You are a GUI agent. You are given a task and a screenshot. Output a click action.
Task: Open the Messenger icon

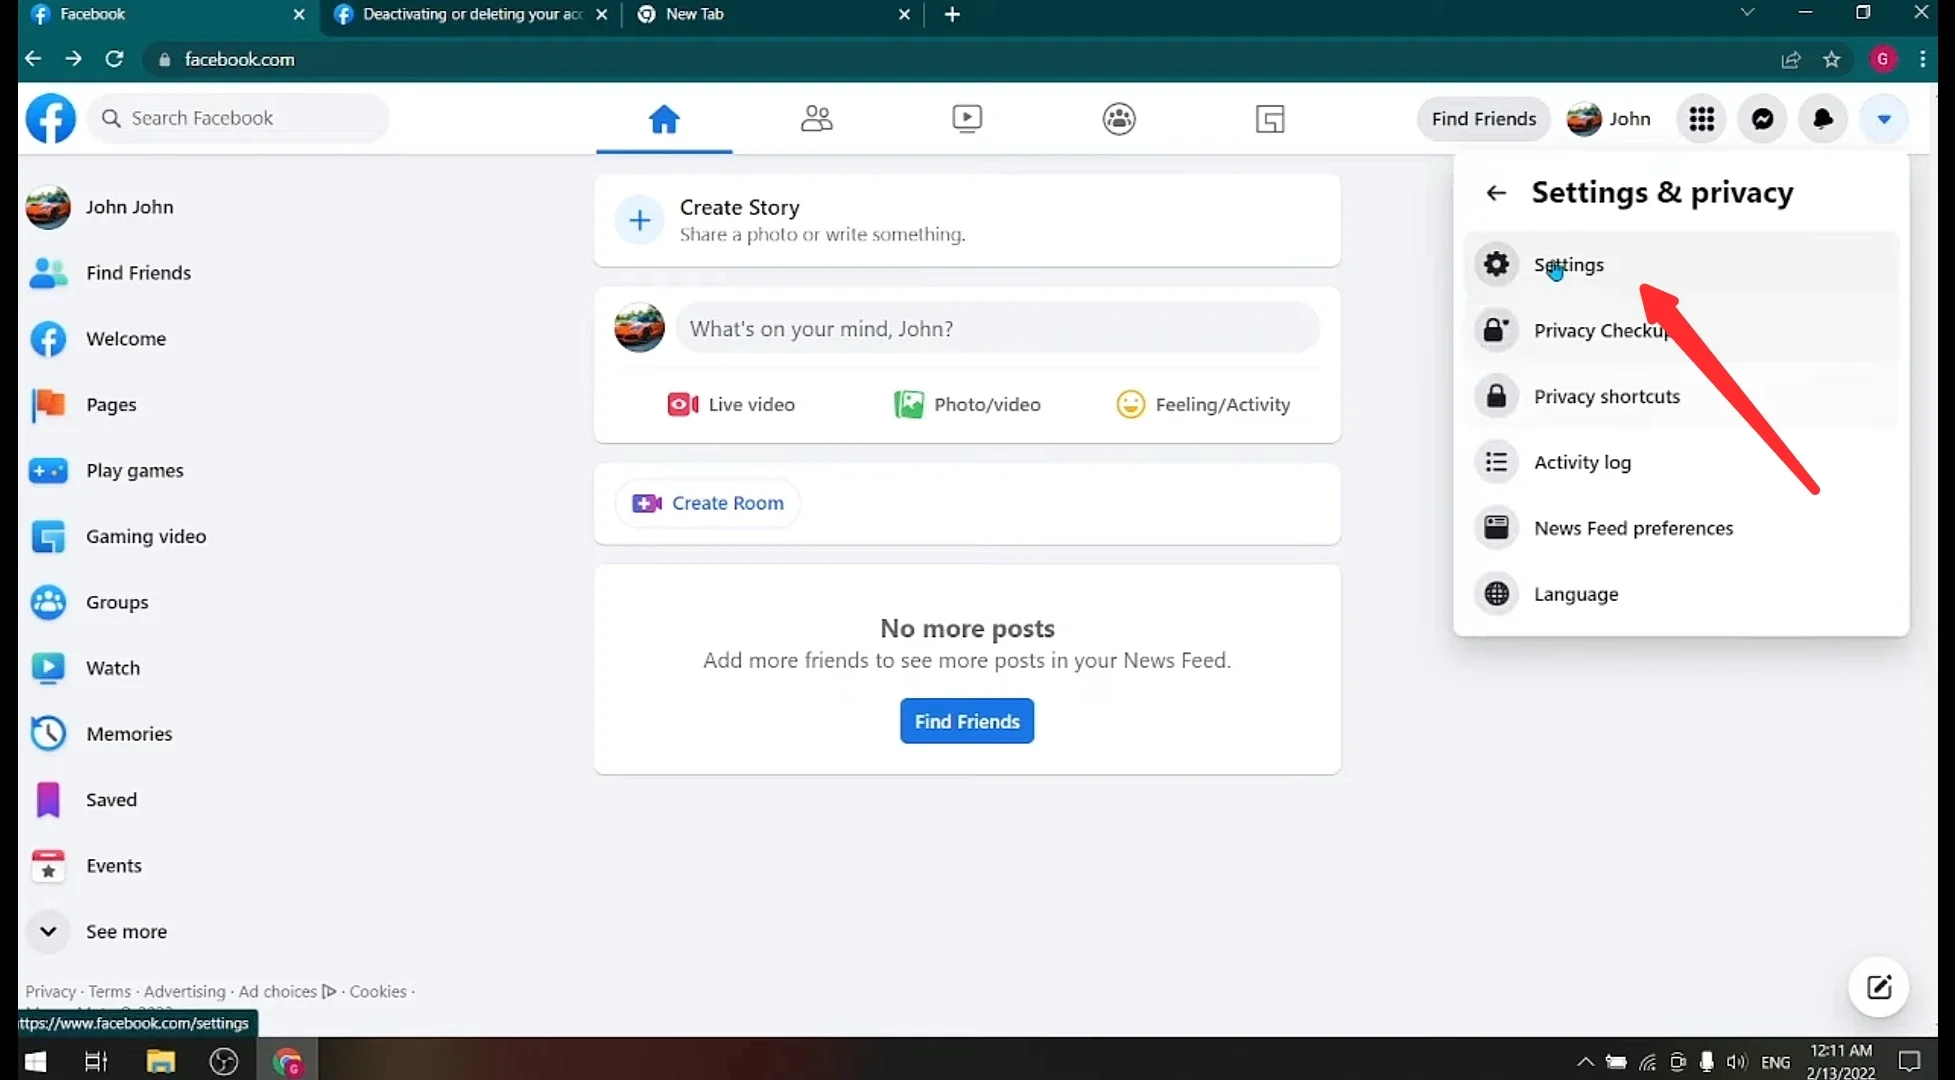point(1763,119)
